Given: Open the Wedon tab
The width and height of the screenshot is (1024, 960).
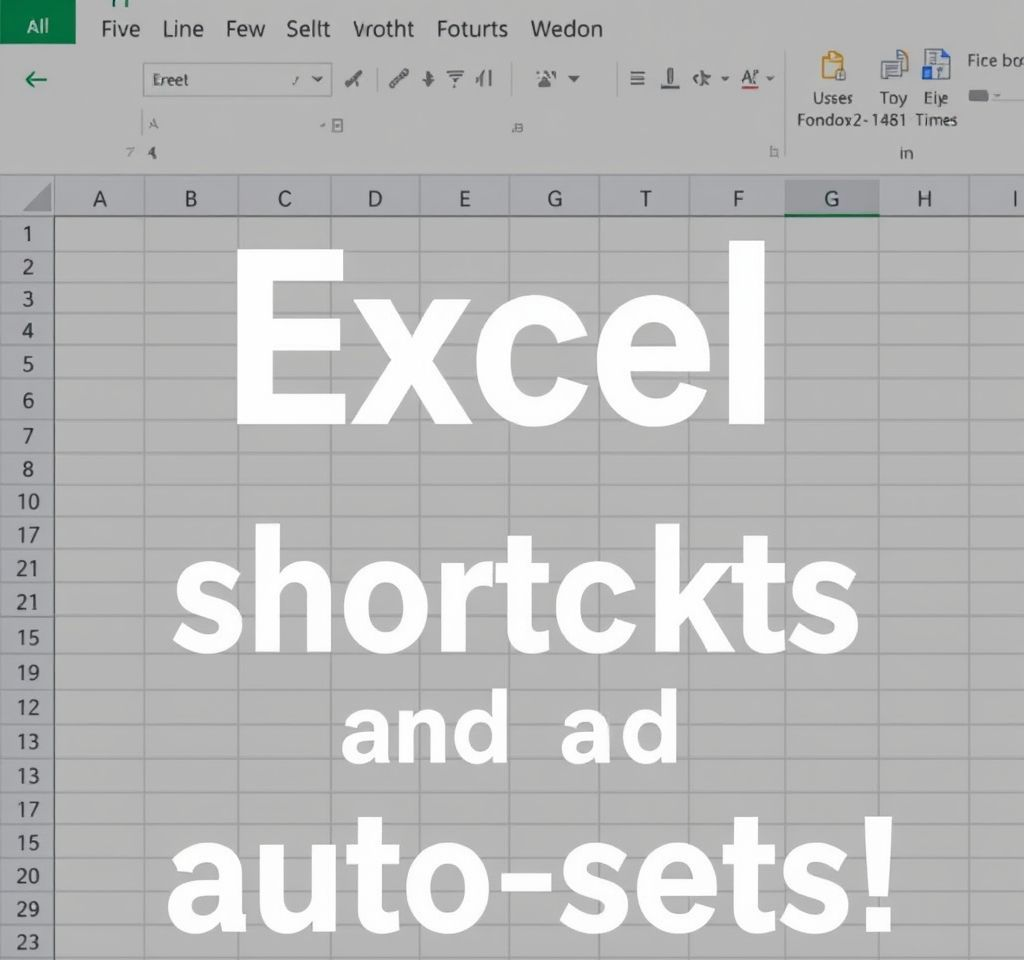Looking at the screenshot, I should 566,29.
